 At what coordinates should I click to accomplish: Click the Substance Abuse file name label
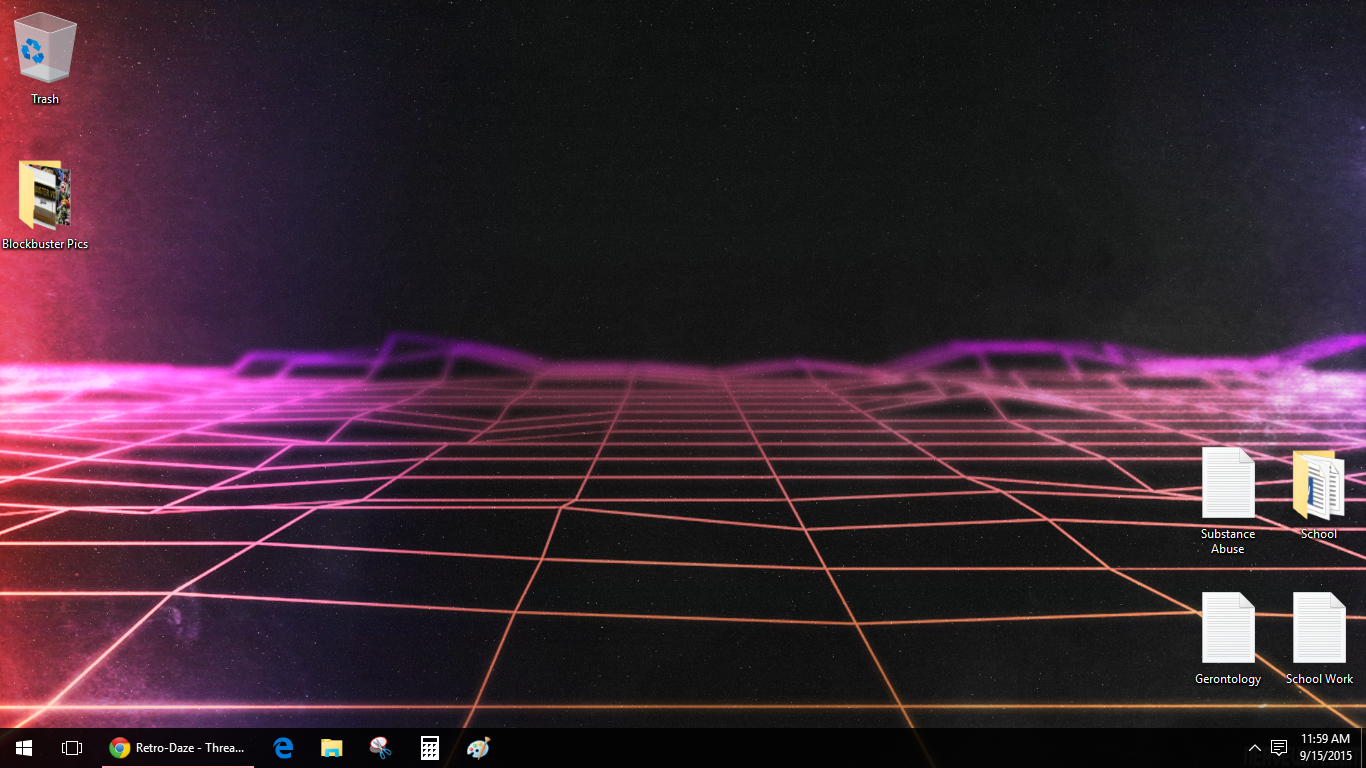pos(1228,541)
